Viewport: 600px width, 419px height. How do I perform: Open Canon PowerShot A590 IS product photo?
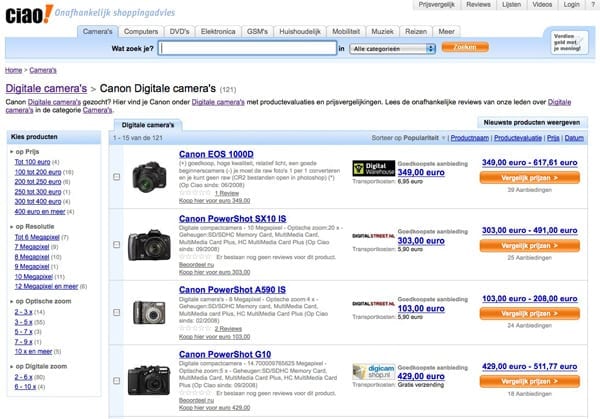pyautogui.click(x=149, y=312)
